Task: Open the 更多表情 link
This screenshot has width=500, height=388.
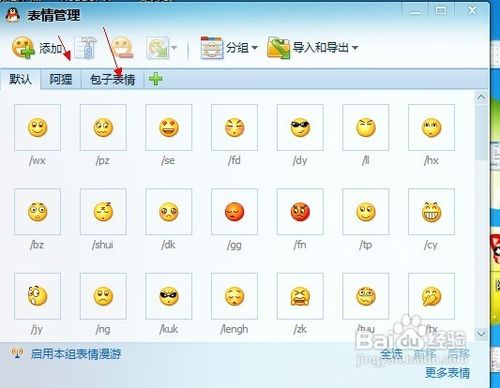Action: pyautogui.click(x=448, y=373)
